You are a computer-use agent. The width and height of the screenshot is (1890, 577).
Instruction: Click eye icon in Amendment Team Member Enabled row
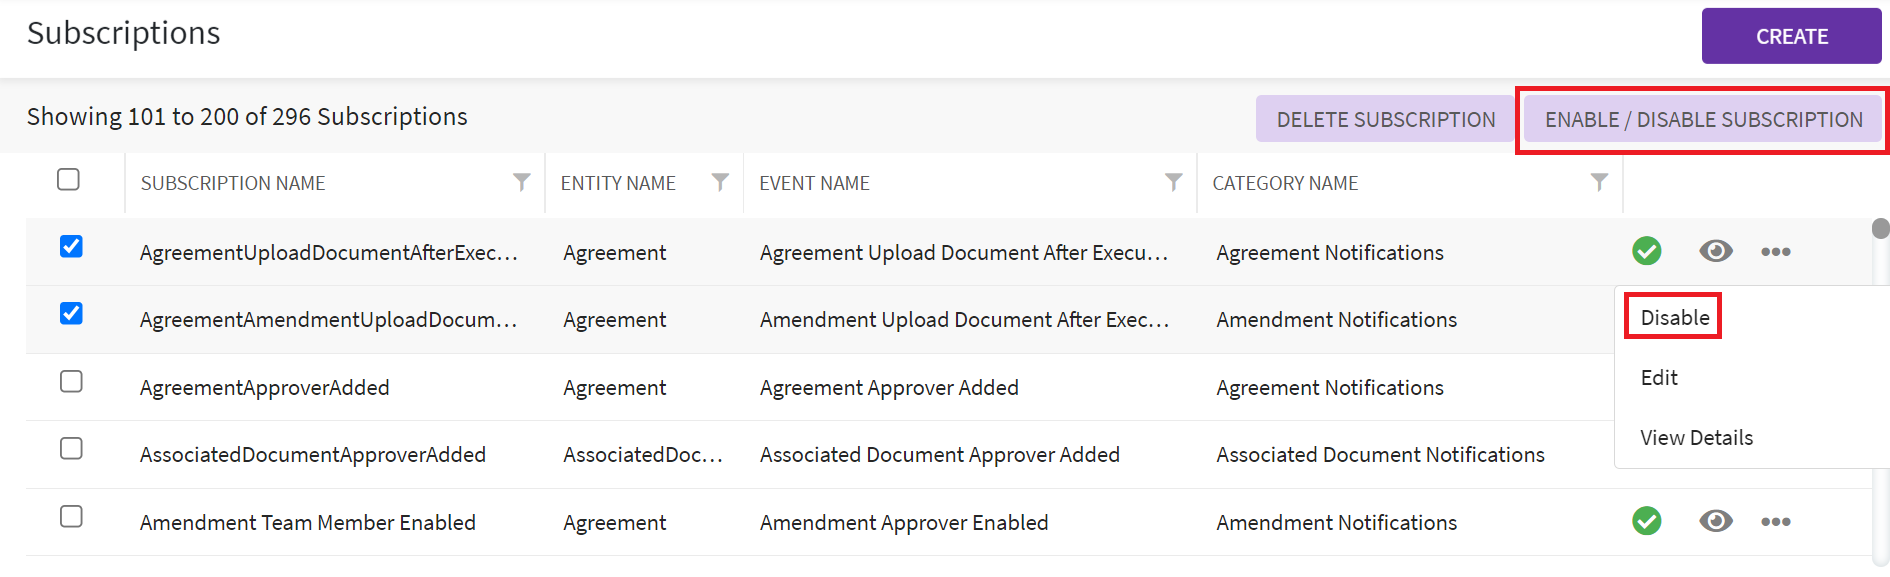tap(1715, 521)
